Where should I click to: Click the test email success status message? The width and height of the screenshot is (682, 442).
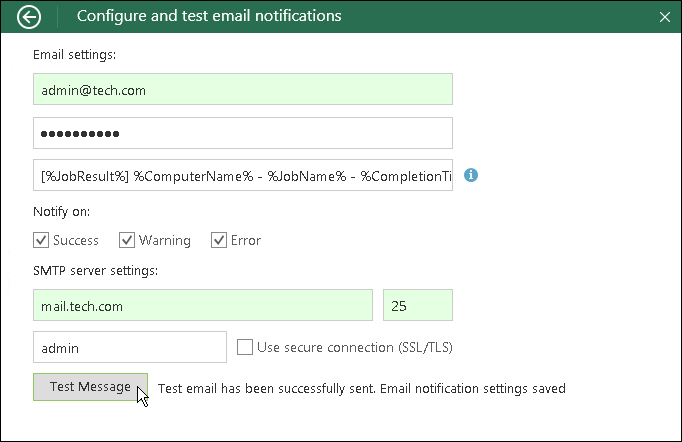[362, 388]
